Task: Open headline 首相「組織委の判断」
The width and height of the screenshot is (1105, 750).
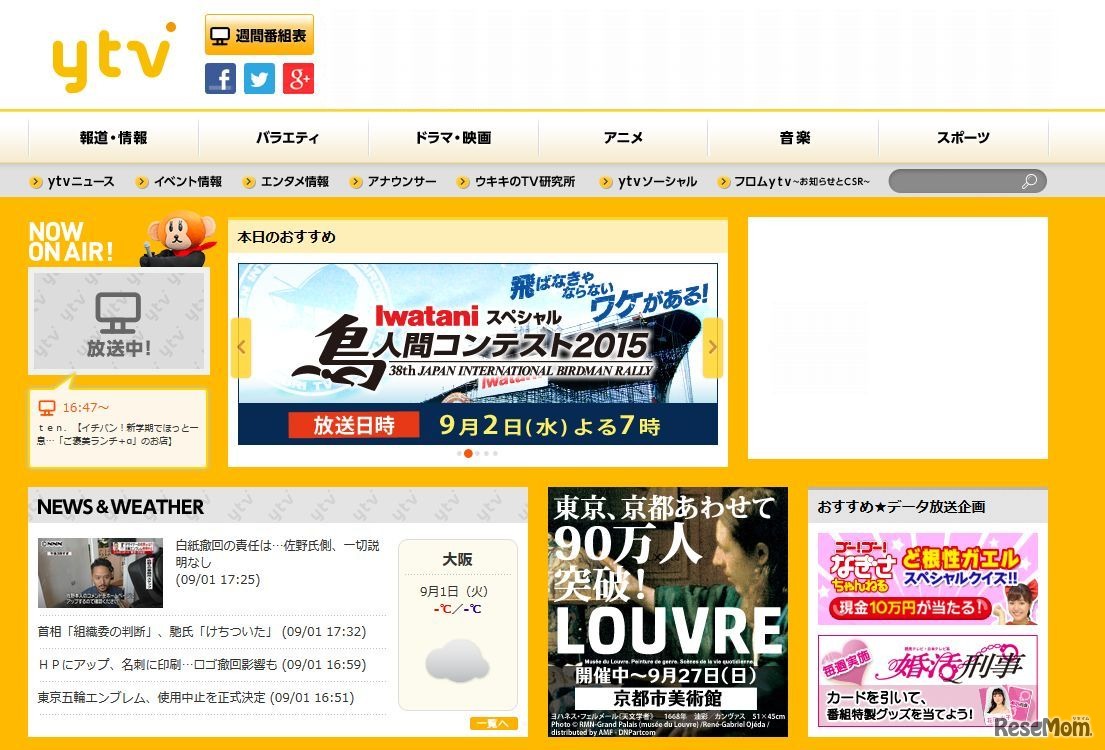Action: pyautogui.click(x=202, y=632)
